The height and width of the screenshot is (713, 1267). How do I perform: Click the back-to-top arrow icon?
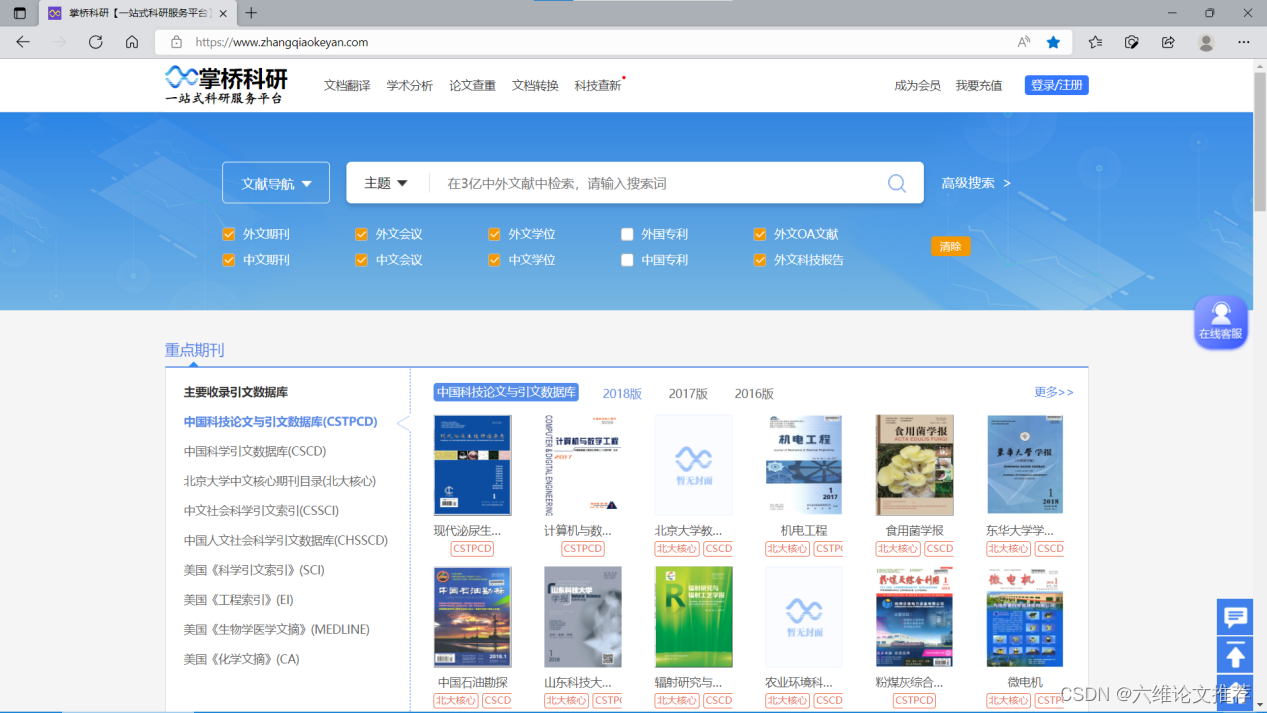click(1235, 655)
